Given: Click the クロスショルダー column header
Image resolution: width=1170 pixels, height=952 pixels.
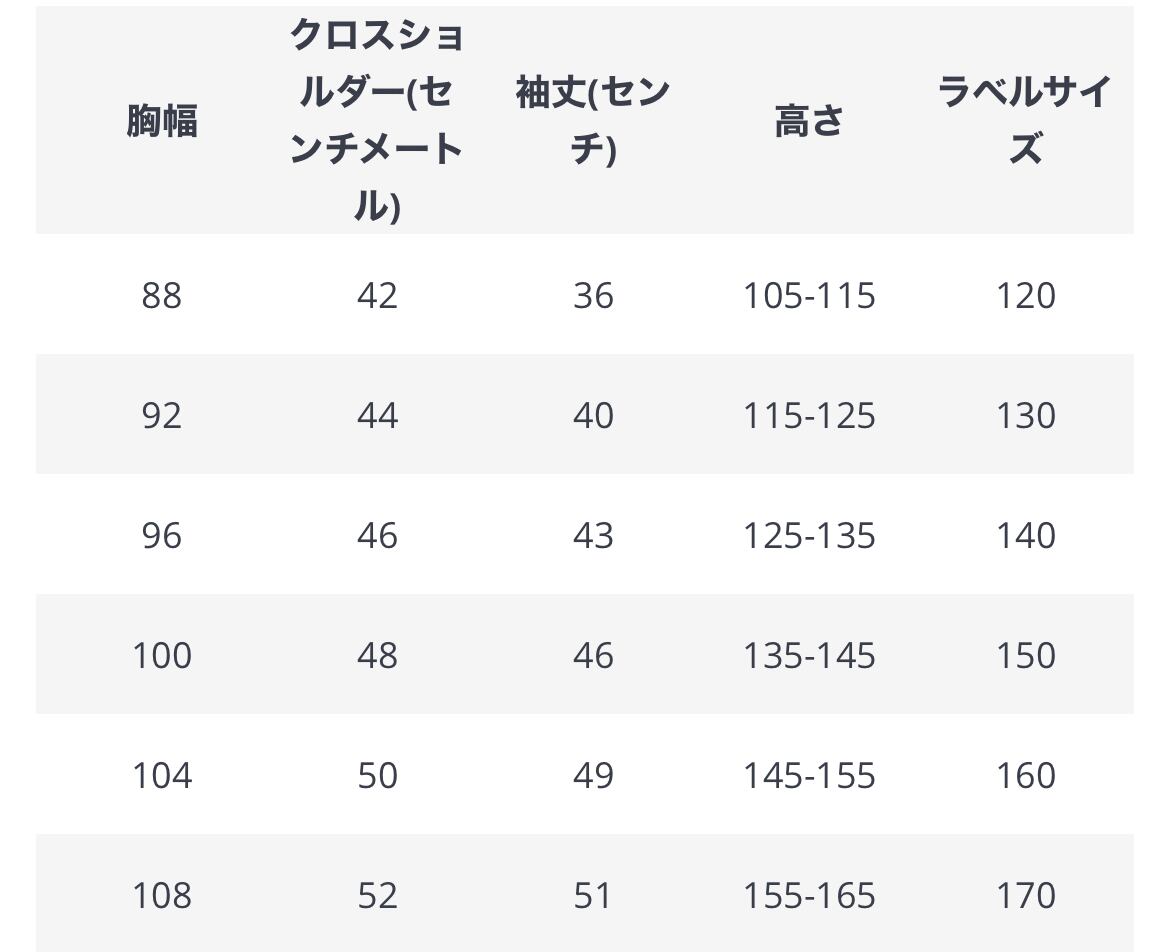Looking at the screenshot, I should tap(377, 121).
